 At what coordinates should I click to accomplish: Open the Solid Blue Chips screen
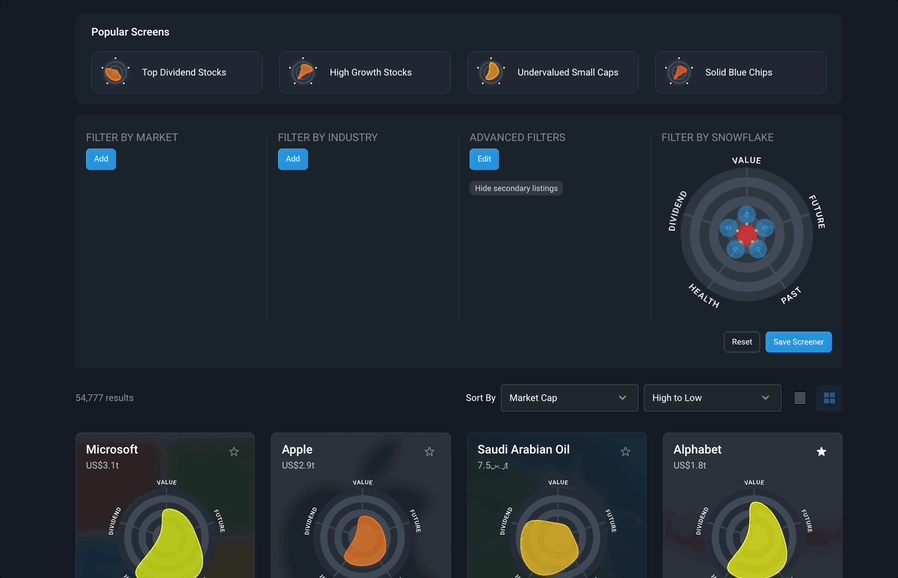[741, 72]
